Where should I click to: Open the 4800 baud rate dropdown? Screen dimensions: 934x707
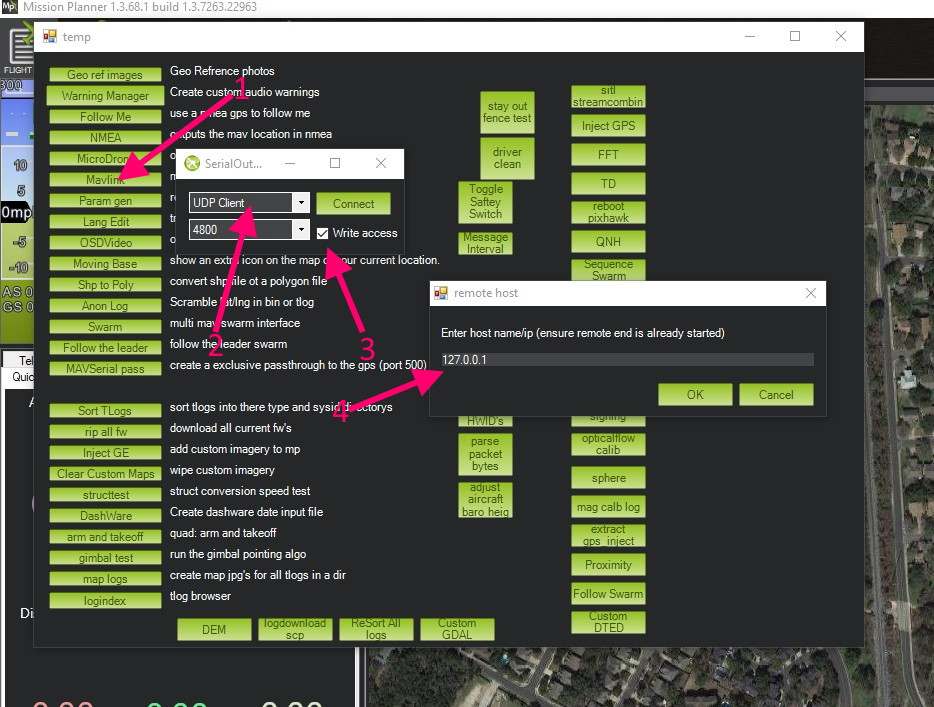click(x=300, y=230)
